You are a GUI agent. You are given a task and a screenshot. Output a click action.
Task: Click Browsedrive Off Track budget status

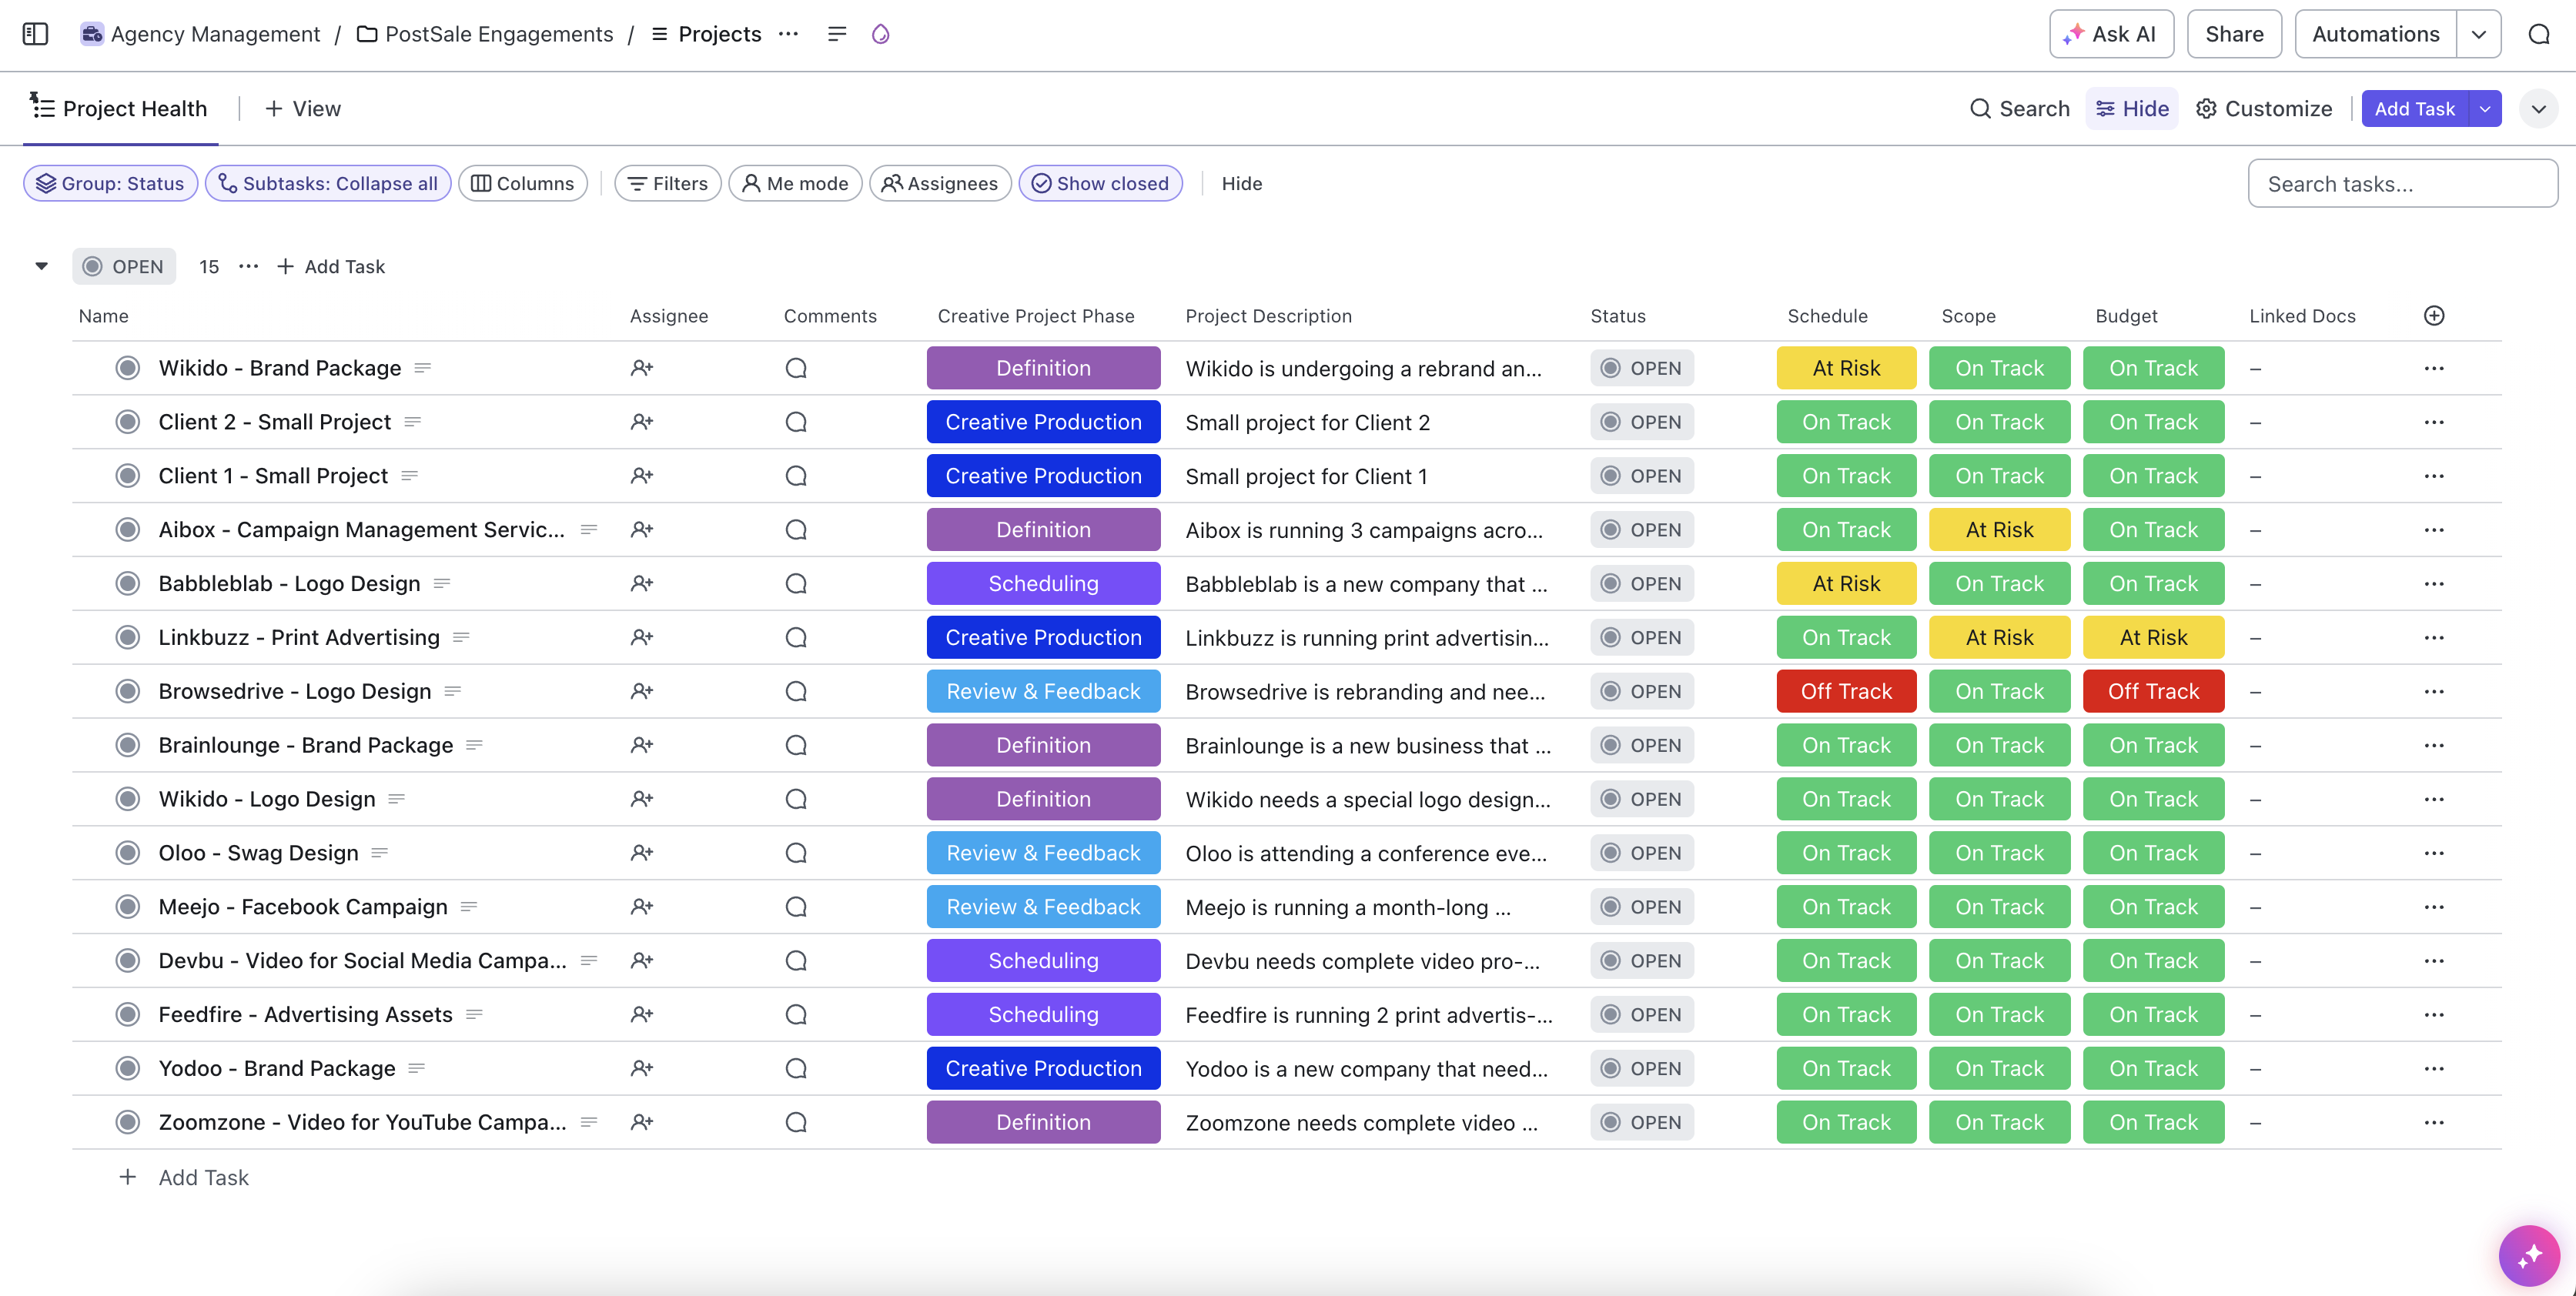(2153, 691)
